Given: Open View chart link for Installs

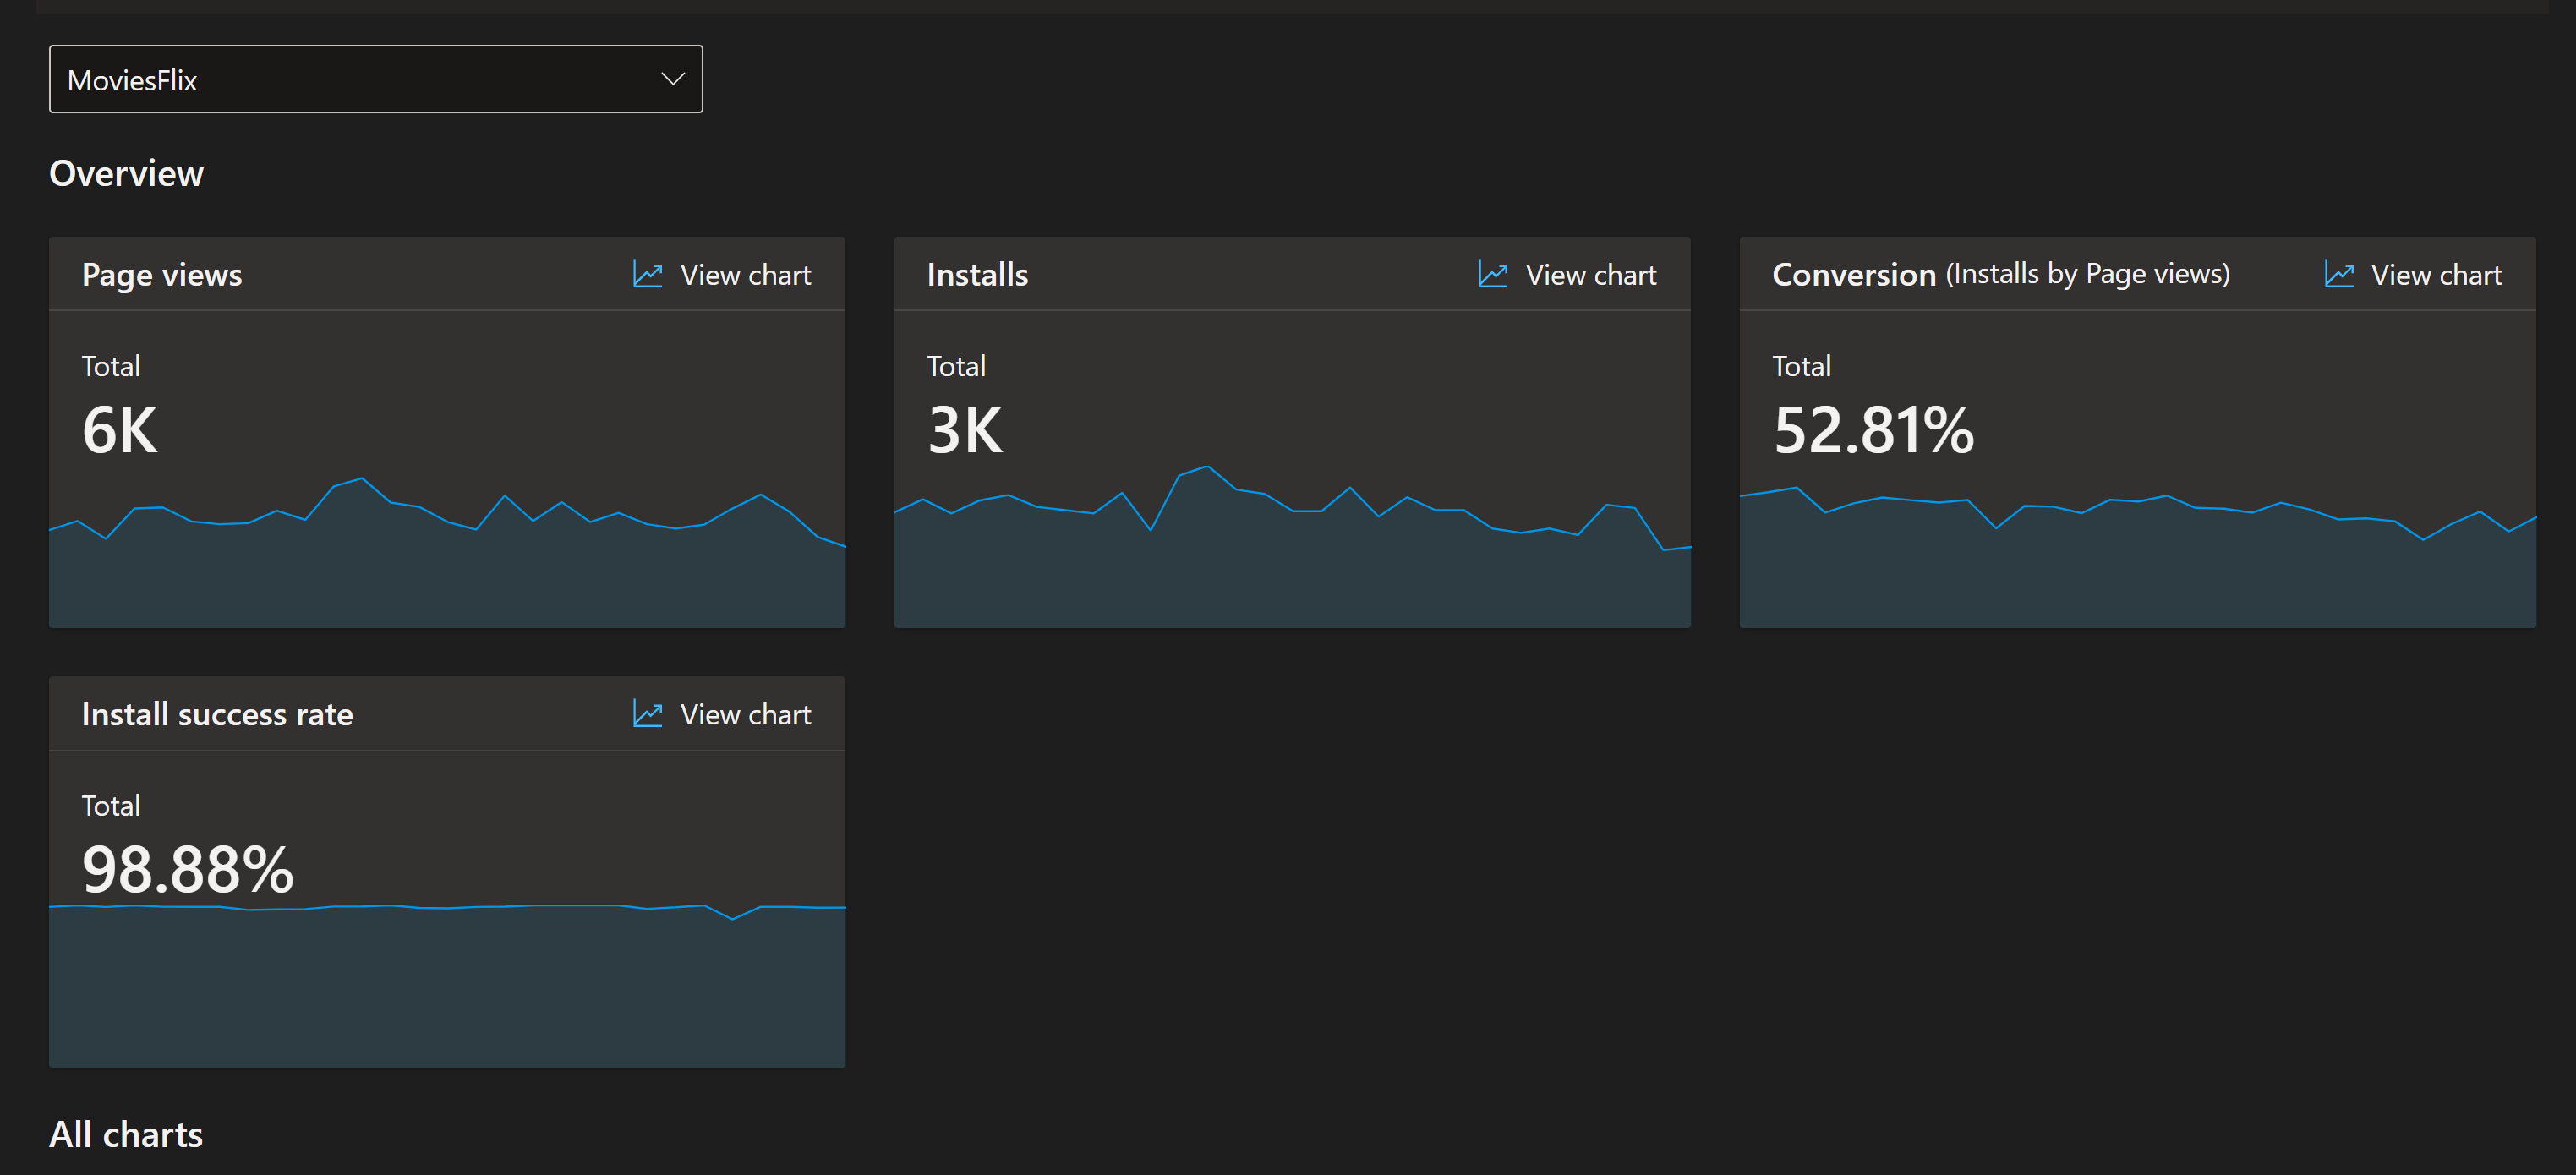Looking at the screenshot, I should pos(1590,275).
